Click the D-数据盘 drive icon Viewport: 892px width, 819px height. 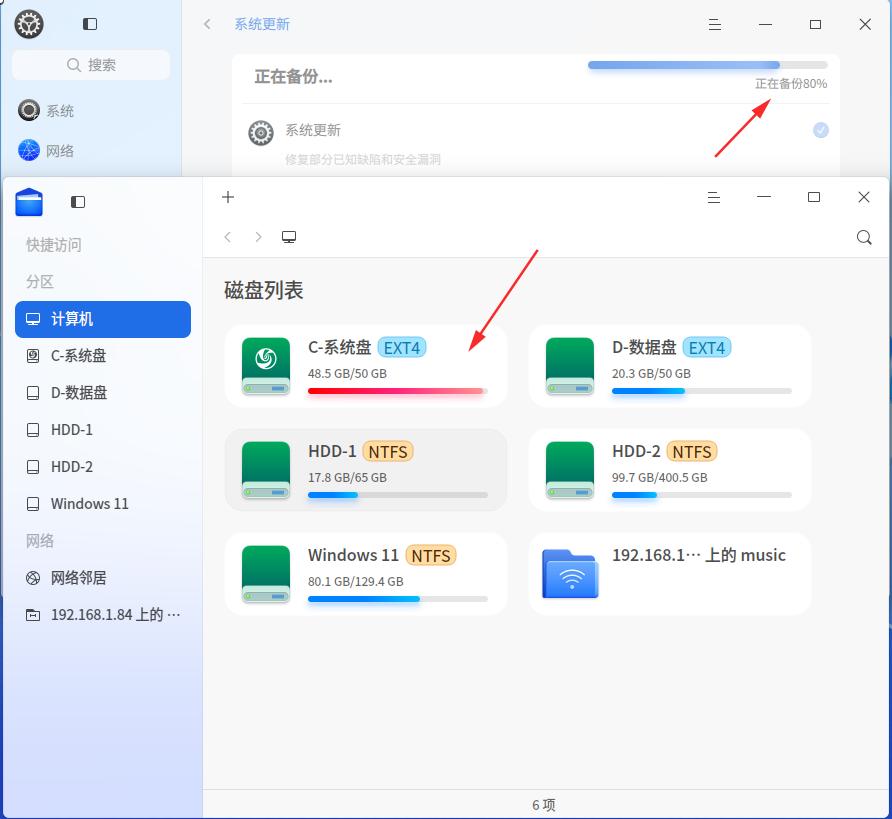click(569, 366)
